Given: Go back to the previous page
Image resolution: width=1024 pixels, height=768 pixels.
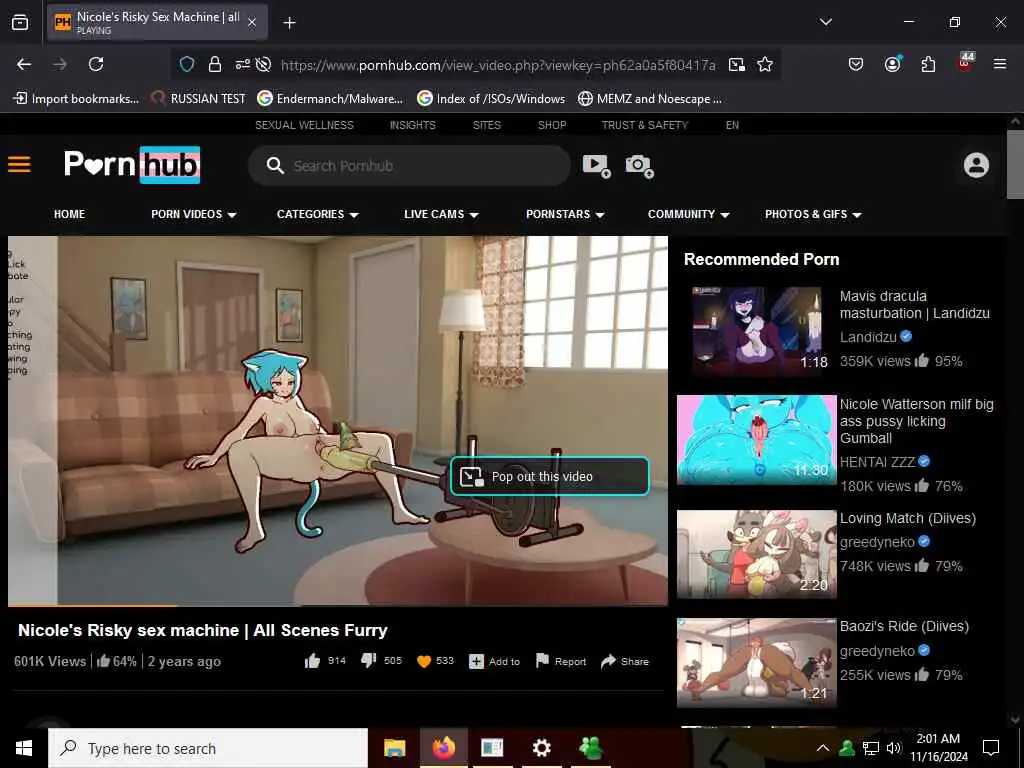Looking at the screenshot, I should [x=24, y=64].
